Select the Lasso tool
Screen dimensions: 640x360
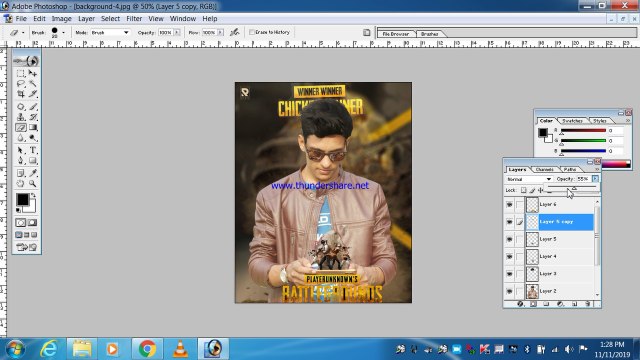point(20,84)
